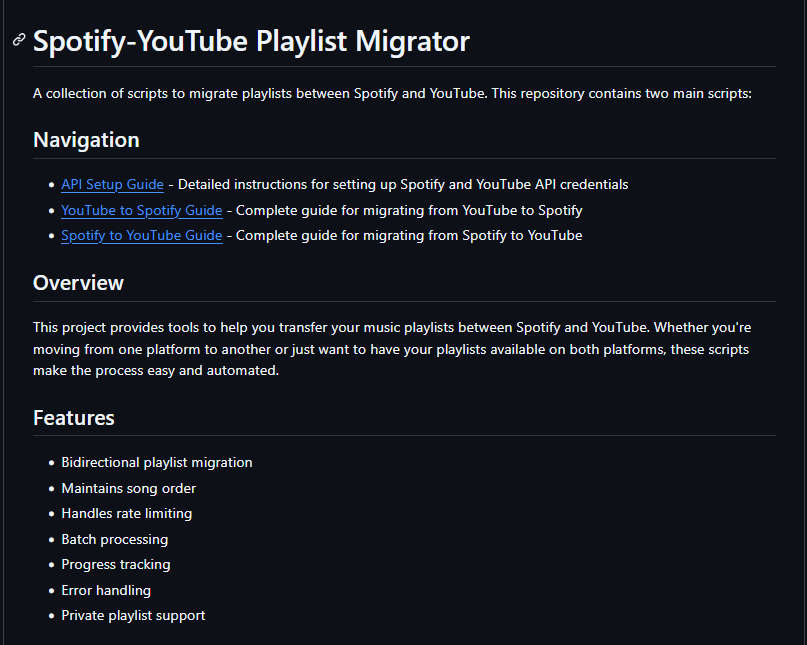Open the API Setup Guide link
Image resolution: width=807 pixels, height=645 pixels.
[112, 184]
